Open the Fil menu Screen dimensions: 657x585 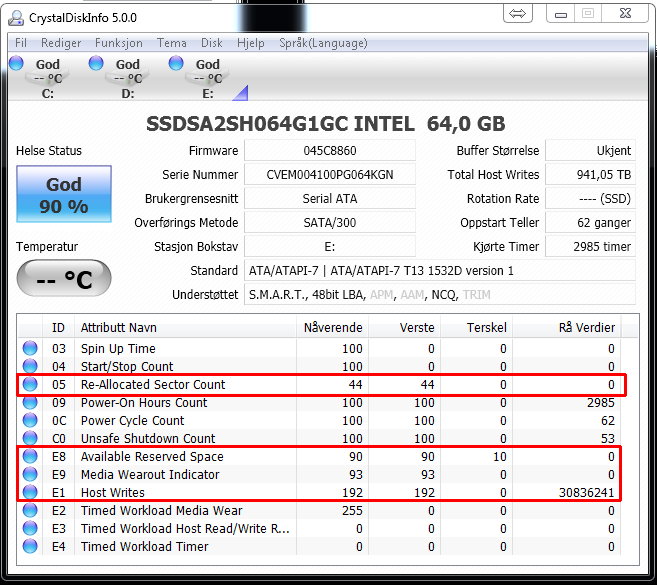21,43
